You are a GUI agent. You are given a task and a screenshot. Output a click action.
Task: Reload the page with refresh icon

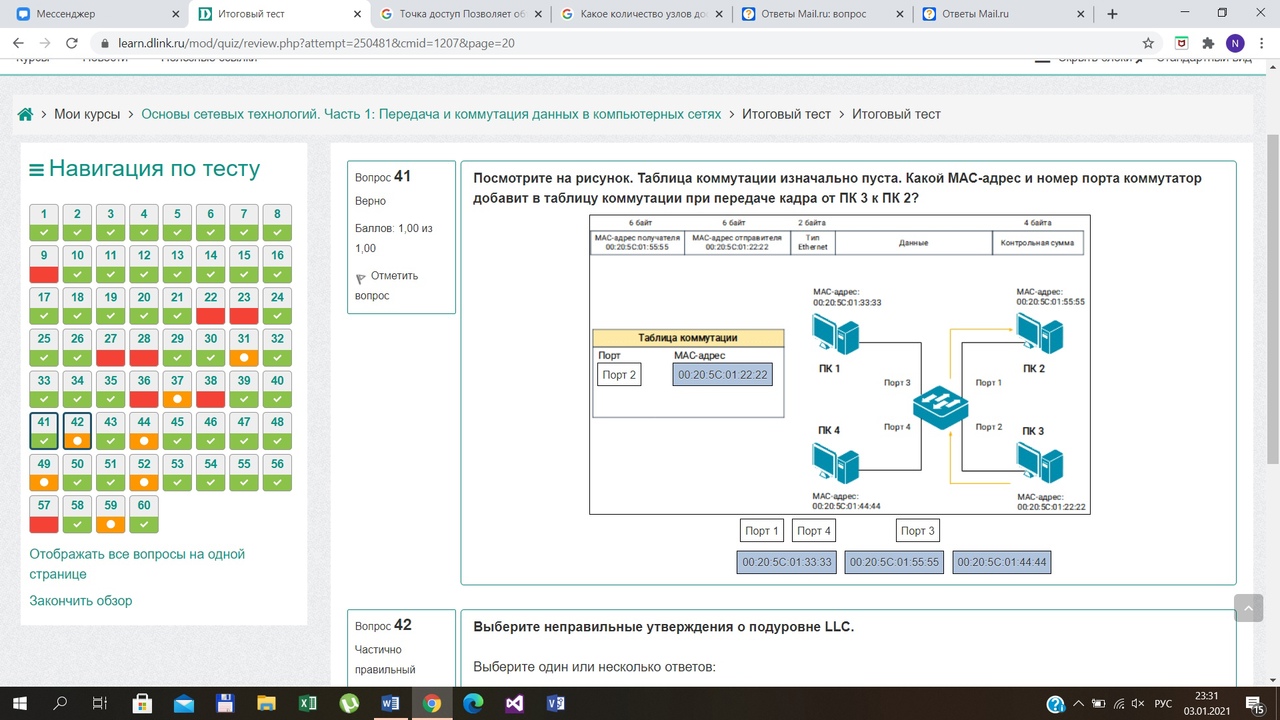71,43
